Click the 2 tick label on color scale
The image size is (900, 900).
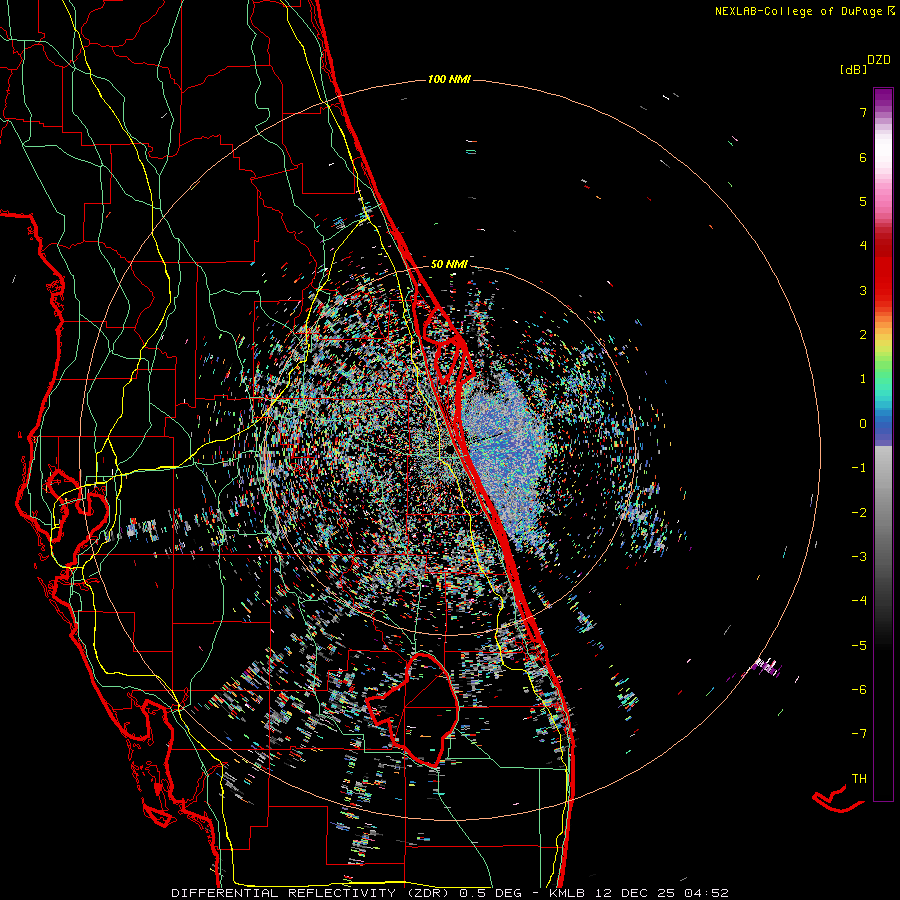coord(863,335)
